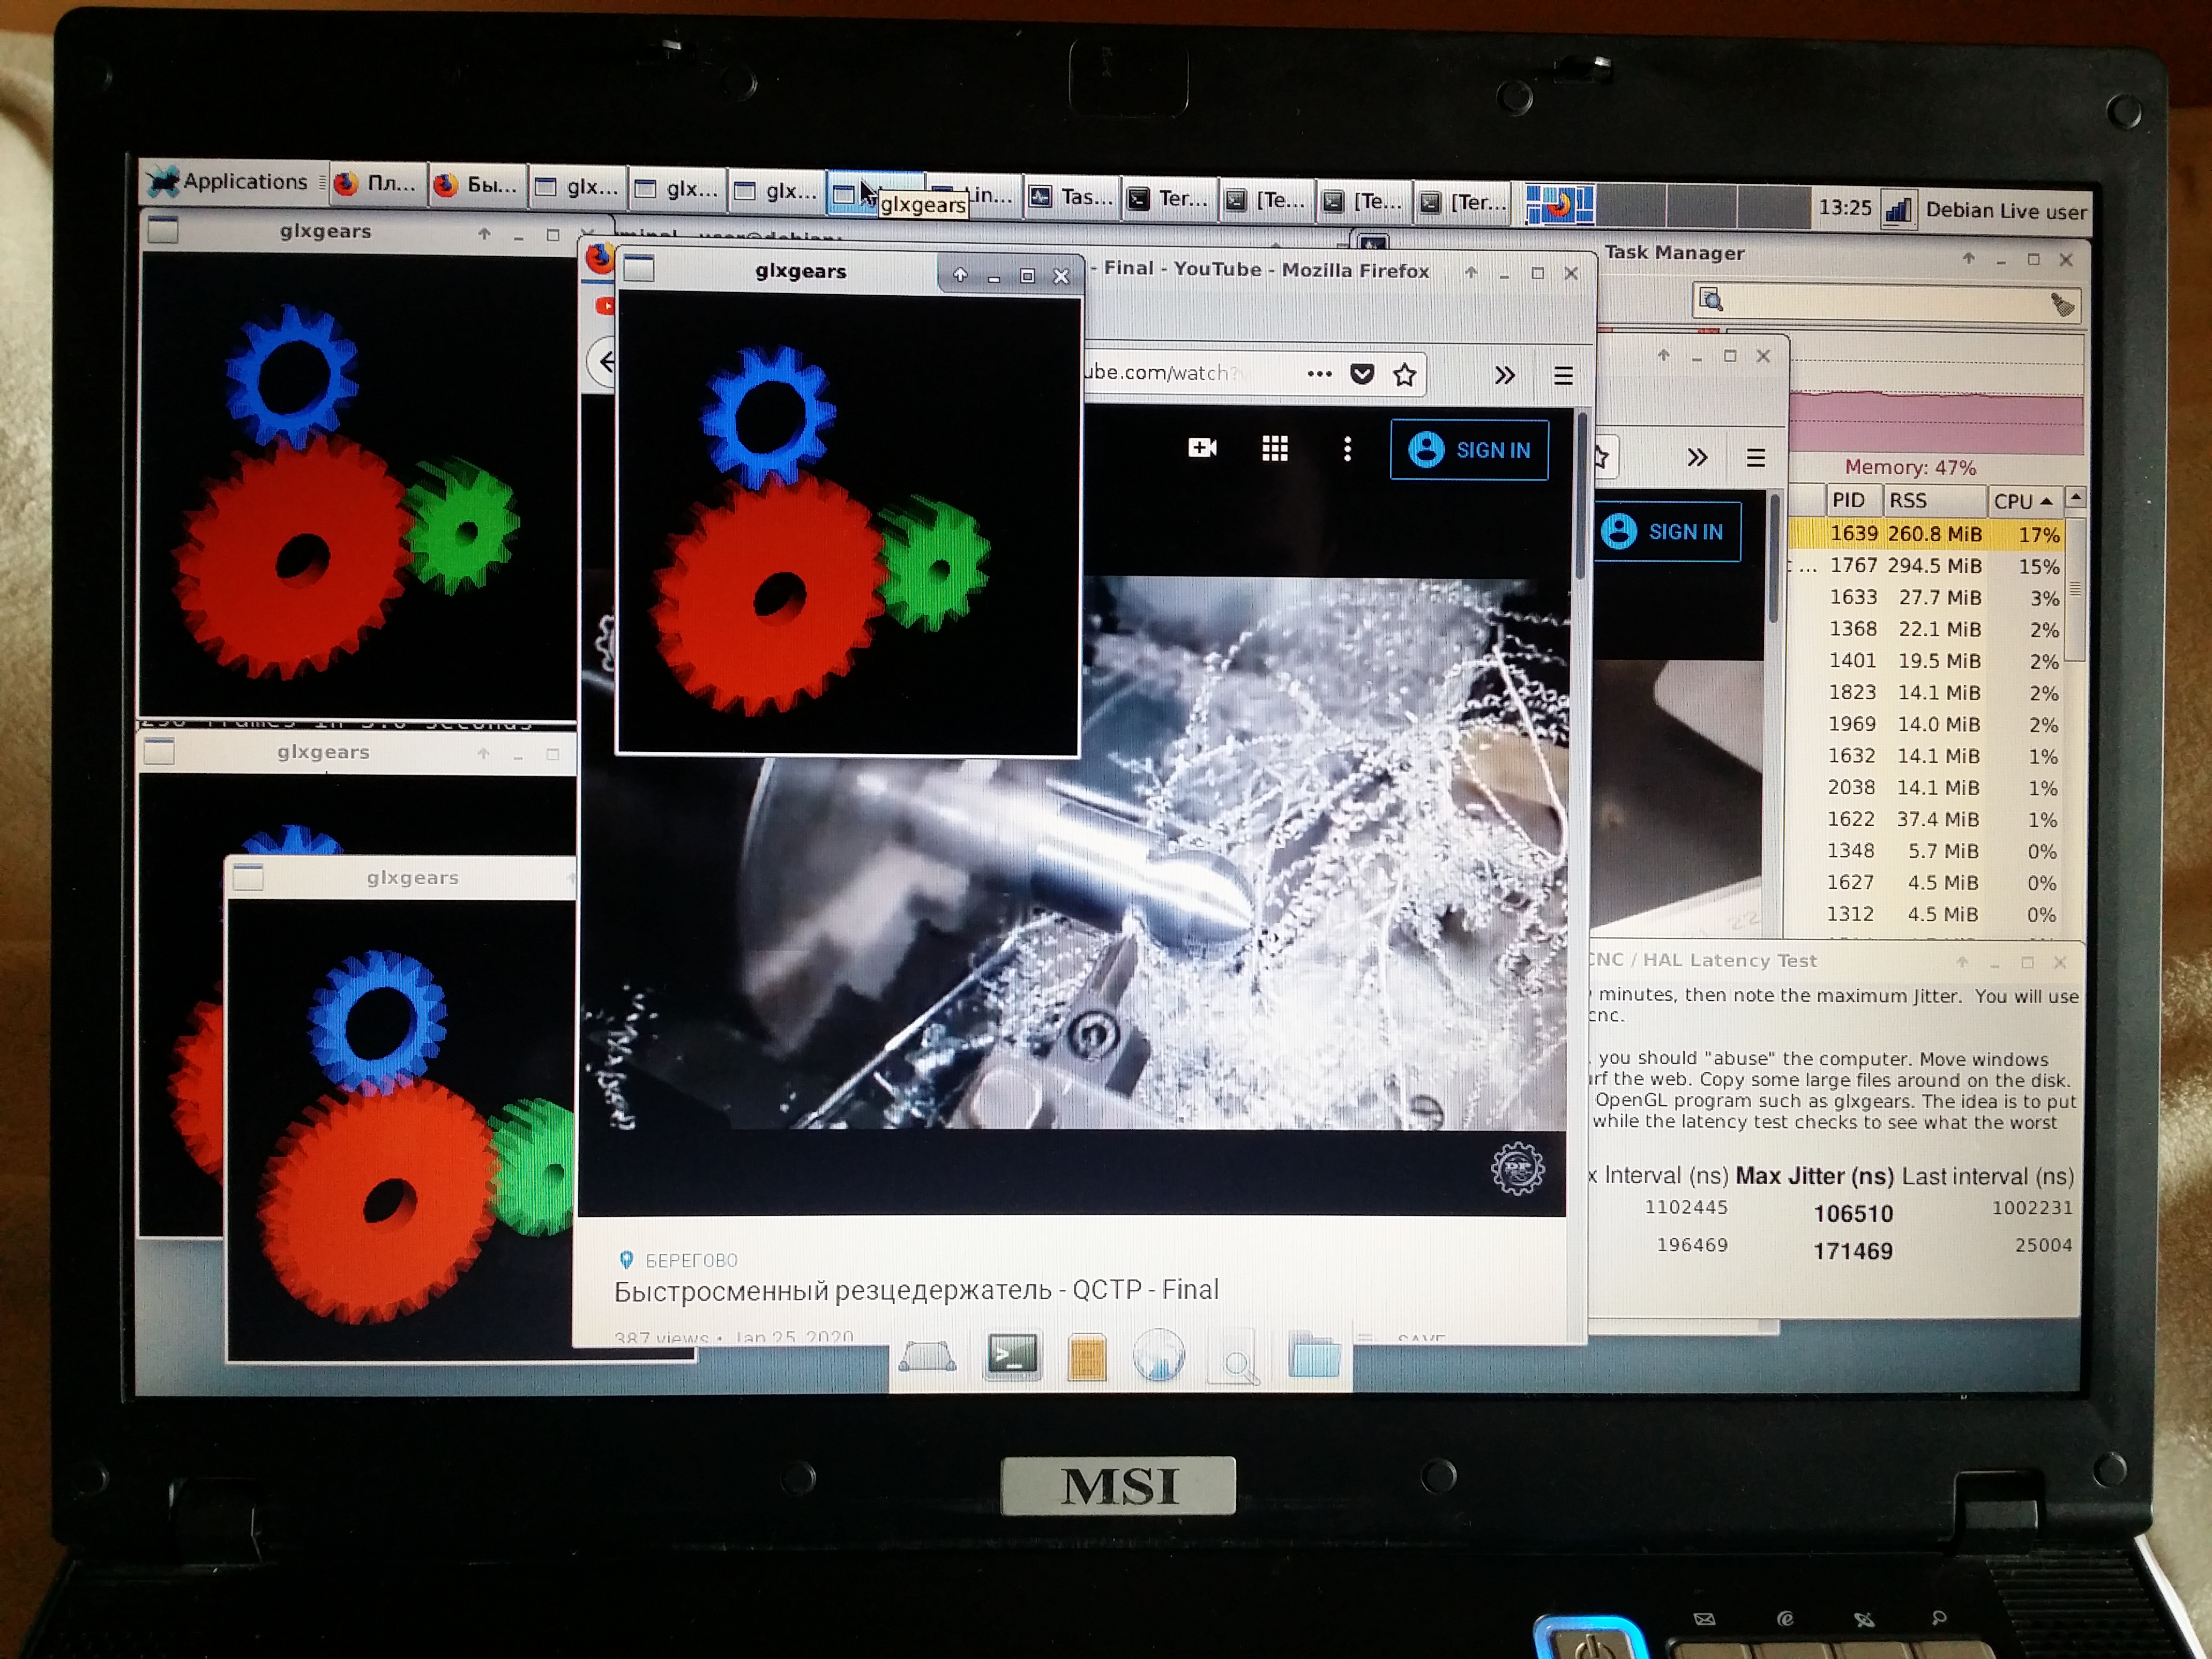
Task: Expand Firefox toolbar overflow chevron
Action: click(1504, 376)
